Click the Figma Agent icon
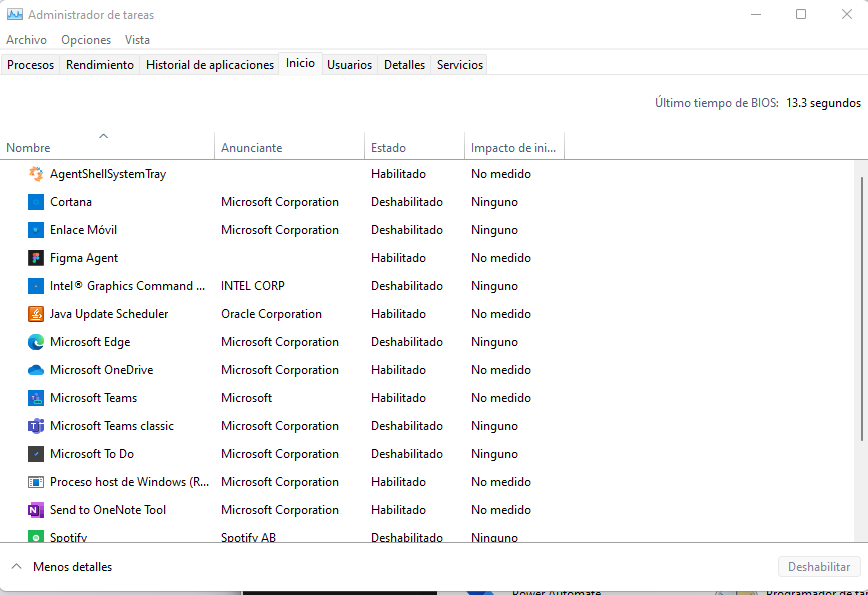The height and width of the screenshot is (595, 868). [36, 258]
